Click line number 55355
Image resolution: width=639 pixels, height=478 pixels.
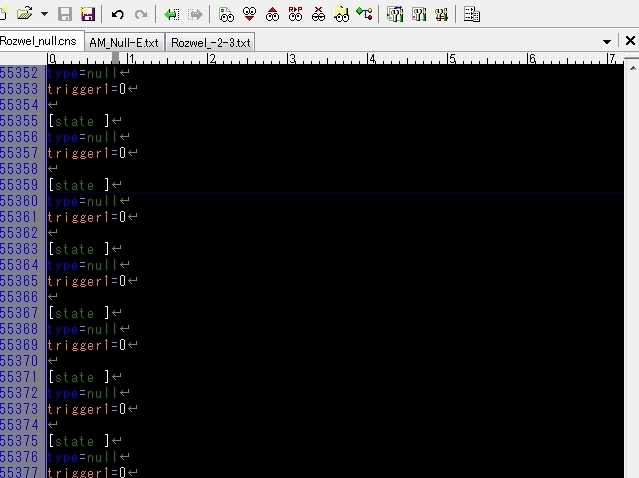(19, 121)
